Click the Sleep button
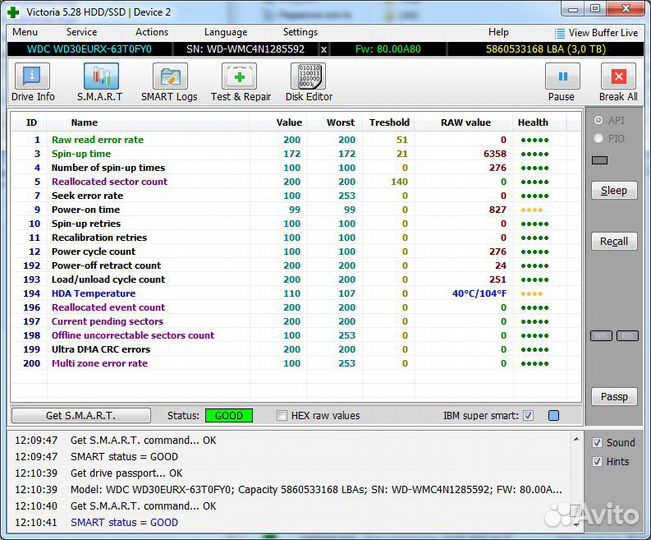The height and width of the screenshot is (540, 651). point(614,191)
